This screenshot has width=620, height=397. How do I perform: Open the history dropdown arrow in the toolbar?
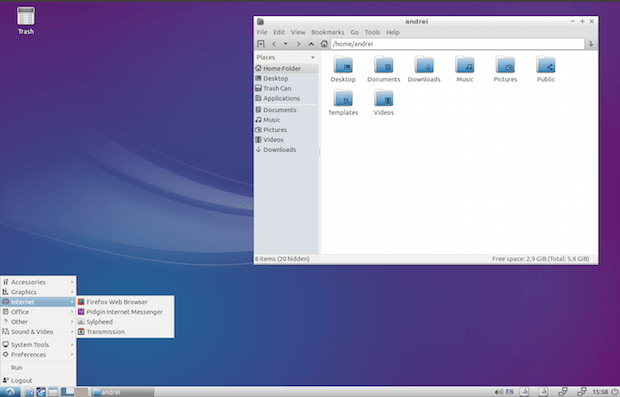(x=285, y=44)
